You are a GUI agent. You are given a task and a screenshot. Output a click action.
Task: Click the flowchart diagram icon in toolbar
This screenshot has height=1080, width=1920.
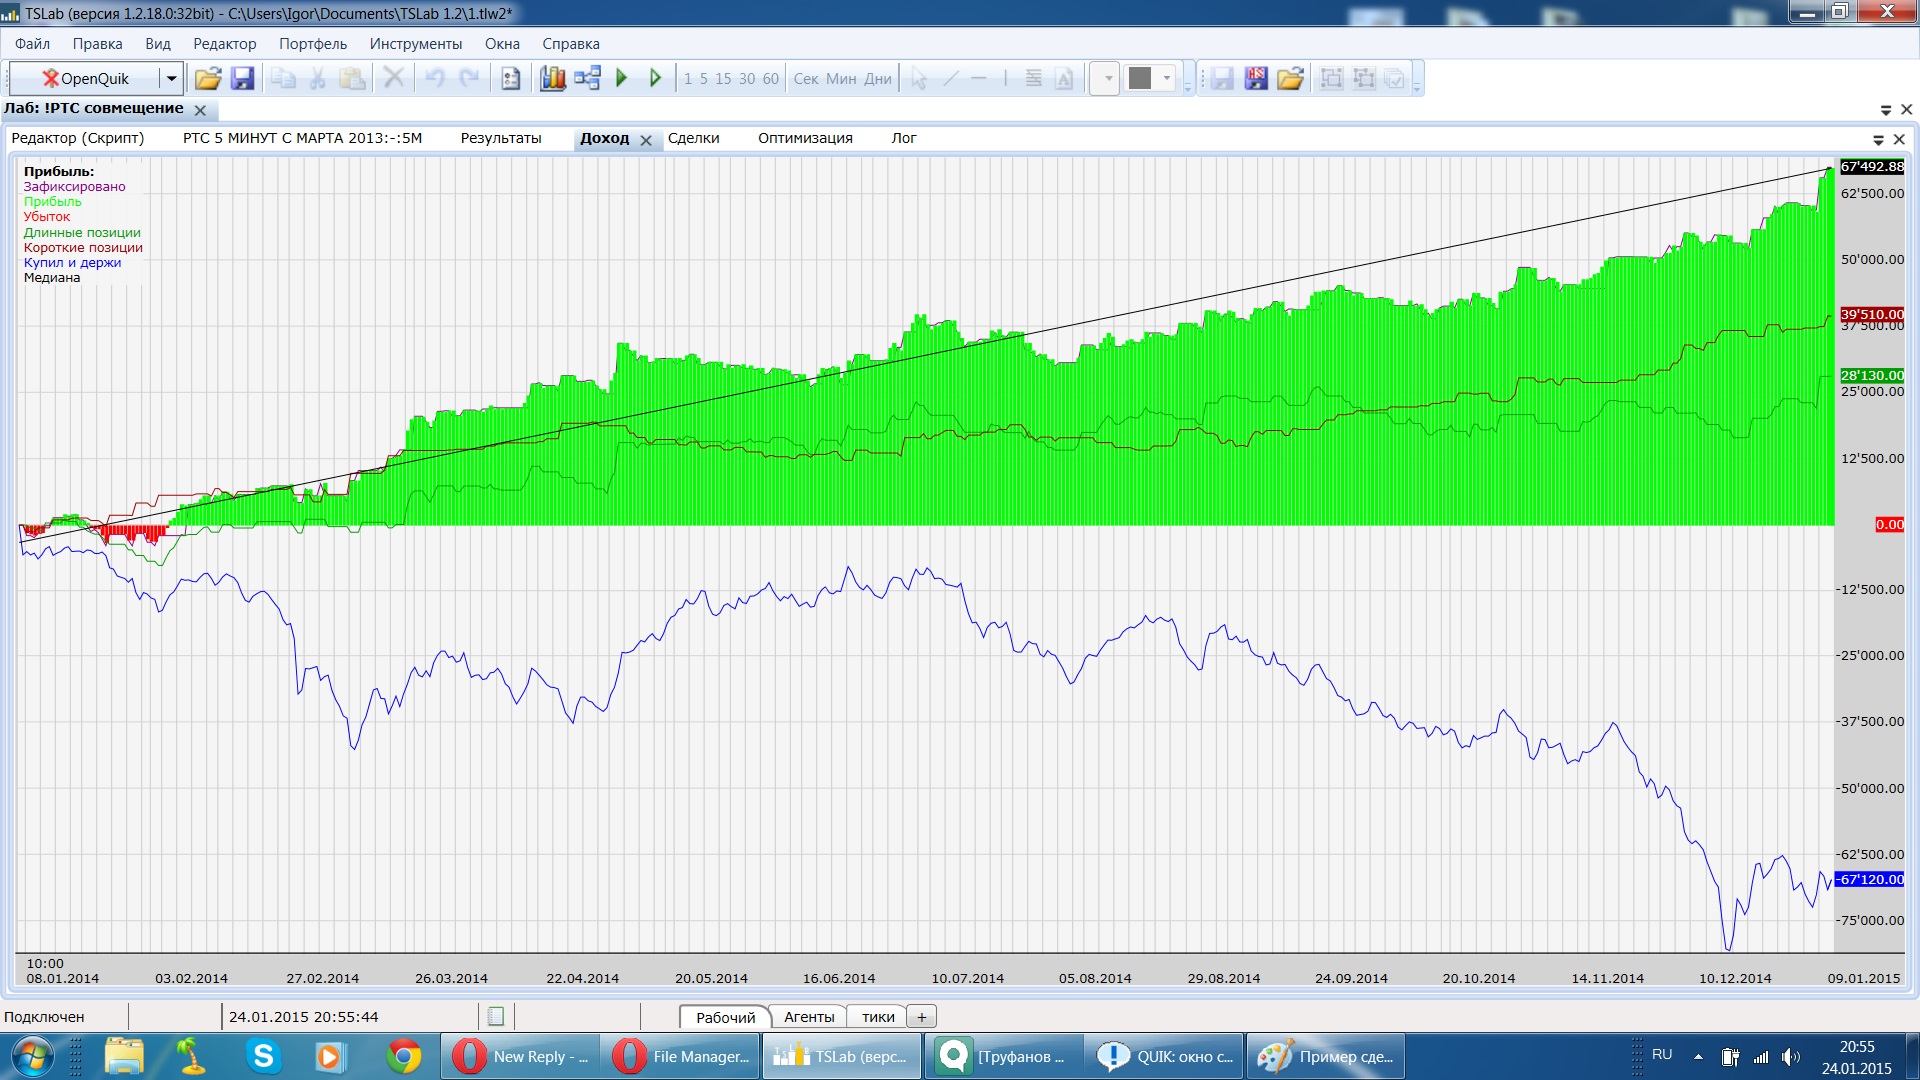click(x=587, y=78)
